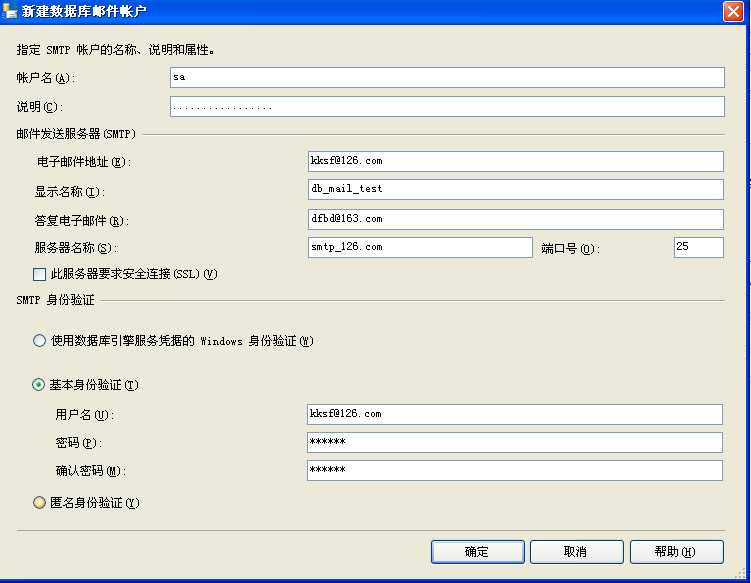Click the 密码(P) label
This screenshot has width=751, height=583.
(79, 443)
